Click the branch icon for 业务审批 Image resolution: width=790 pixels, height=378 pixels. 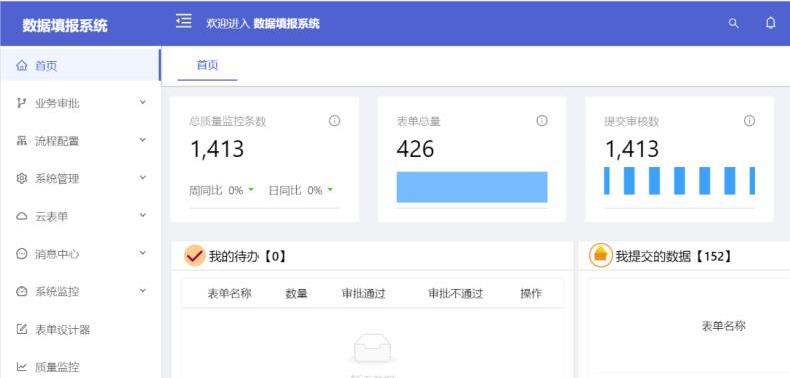[x=22, y=103]
